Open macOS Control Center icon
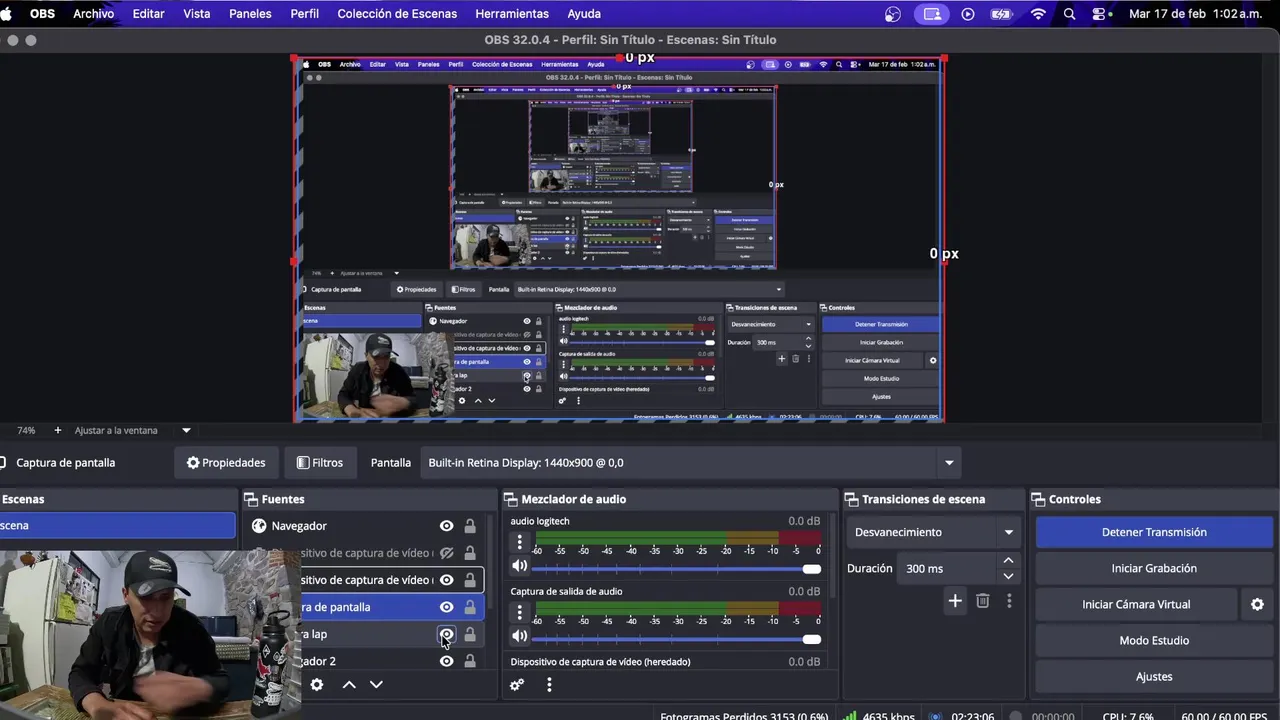1280x720 pixels. click(1101, 14)
